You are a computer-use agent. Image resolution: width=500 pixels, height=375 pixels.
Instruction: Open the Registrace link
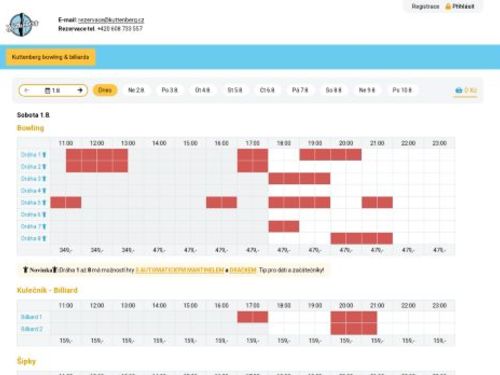(425, 6)
